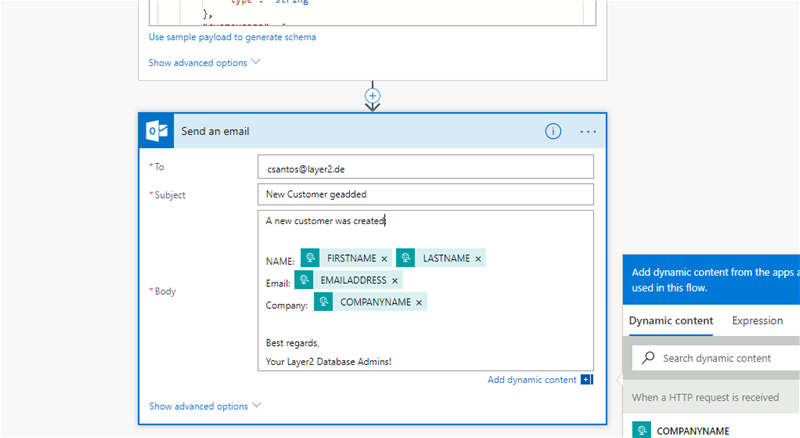Select the Dynamic content tab
This screenshot has height=438, width=800.
tap(670, 321)
